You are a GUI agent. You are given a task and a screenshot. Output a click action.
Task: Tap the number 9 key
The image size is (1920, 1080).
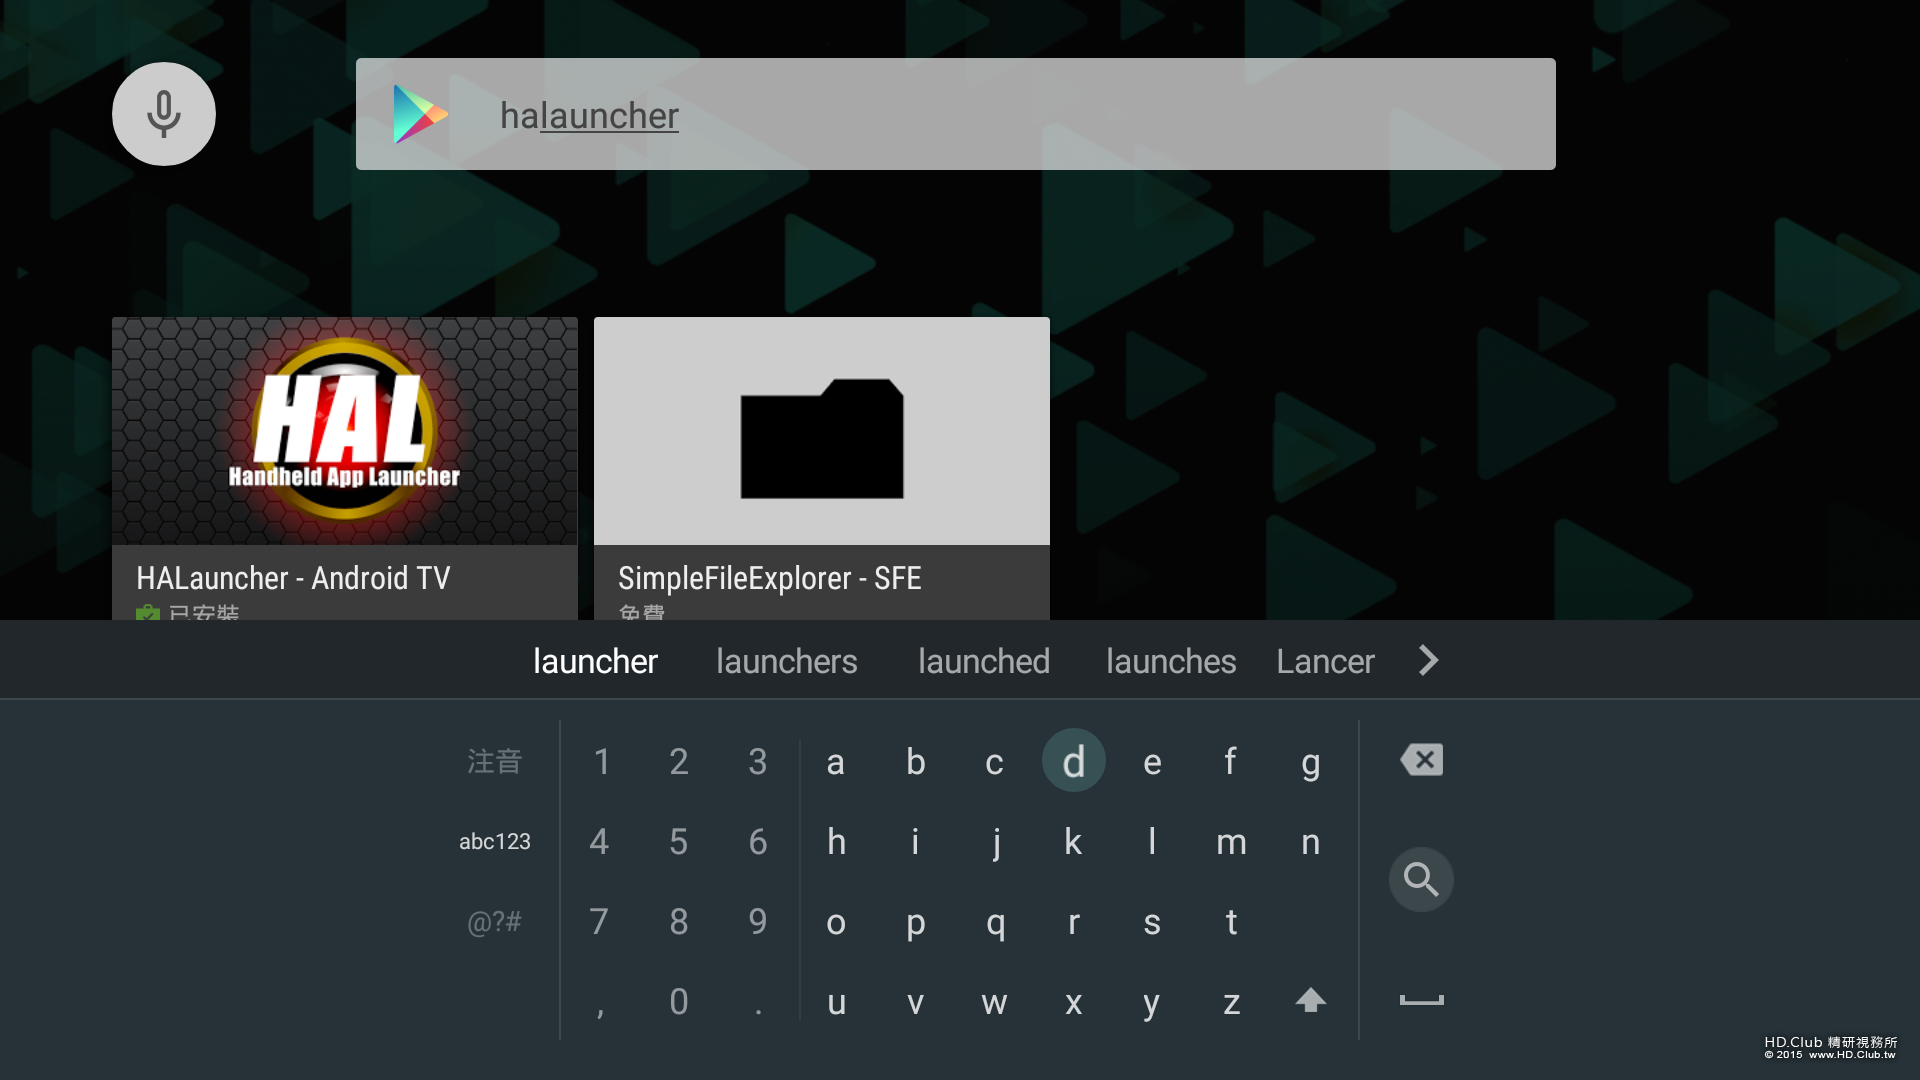click(x=758, y=922)
